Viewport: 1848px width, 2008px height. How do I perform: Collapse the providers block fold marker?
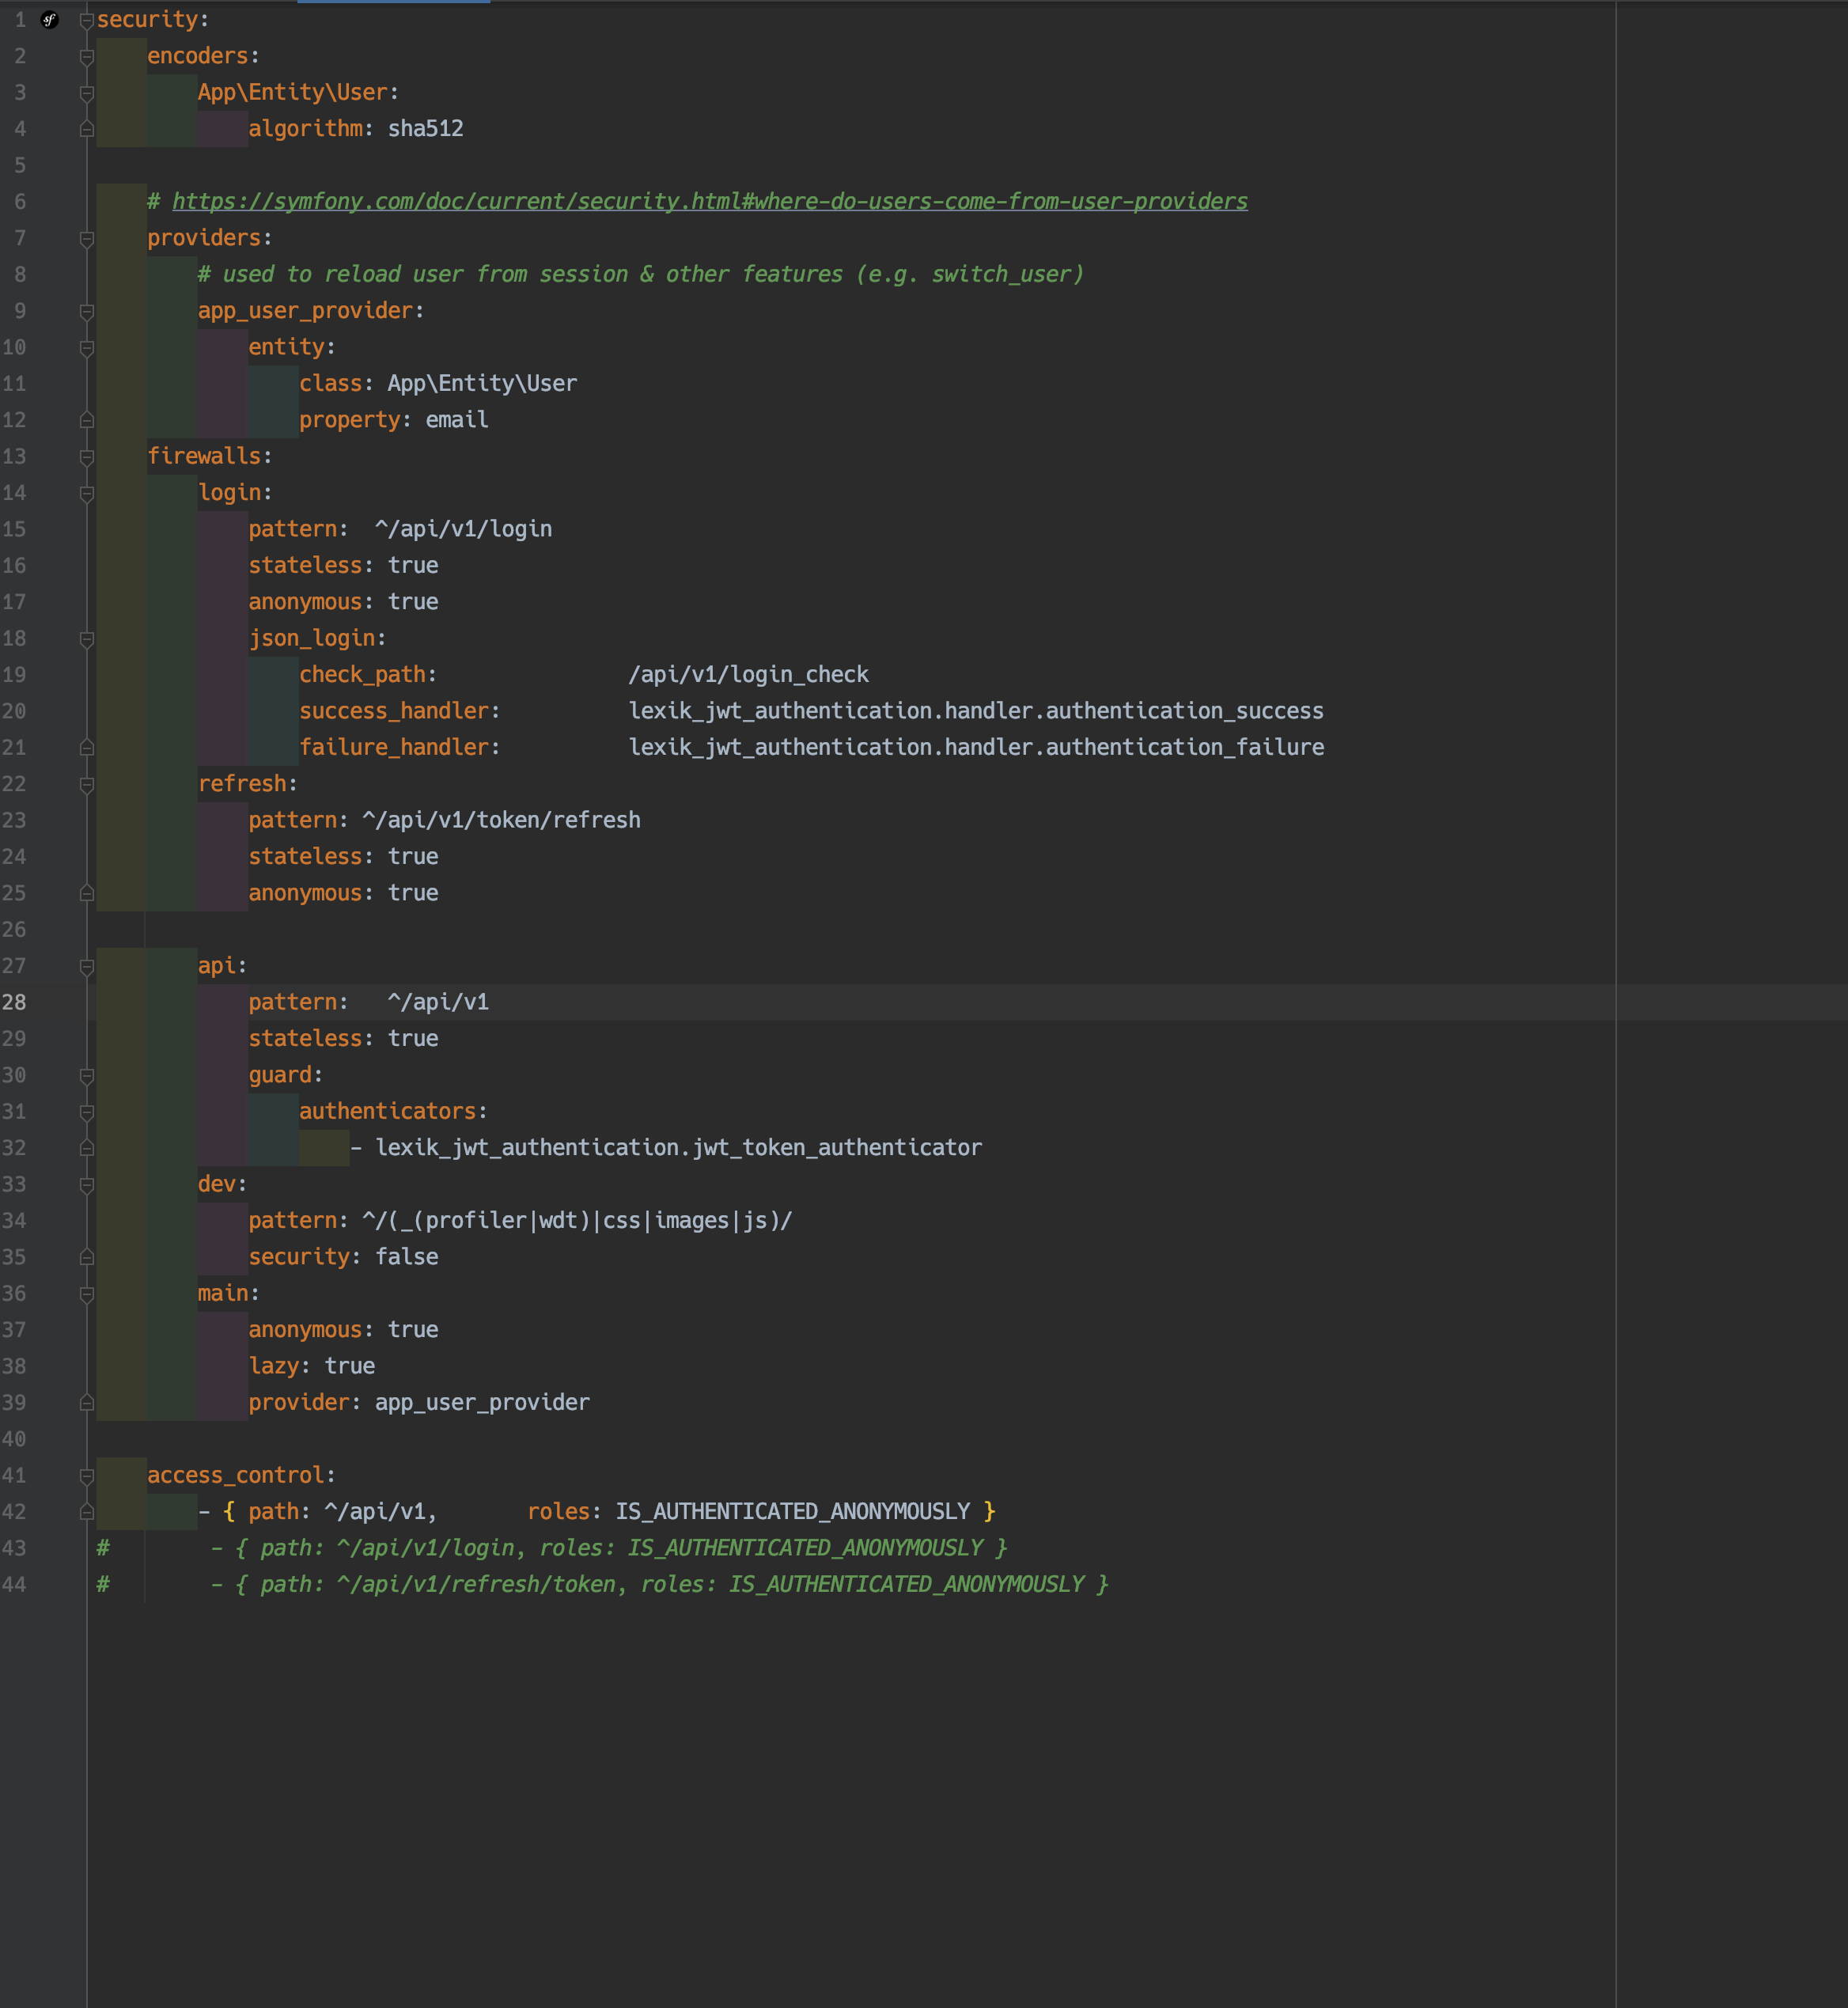coord(87,239)
